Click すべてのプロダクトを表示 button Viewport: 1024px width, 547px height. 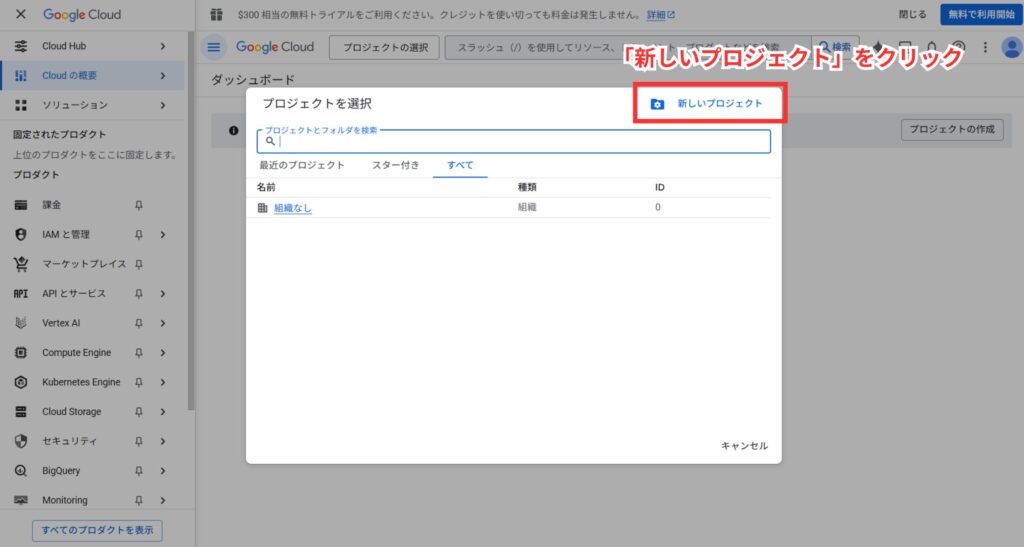[97, 530]
